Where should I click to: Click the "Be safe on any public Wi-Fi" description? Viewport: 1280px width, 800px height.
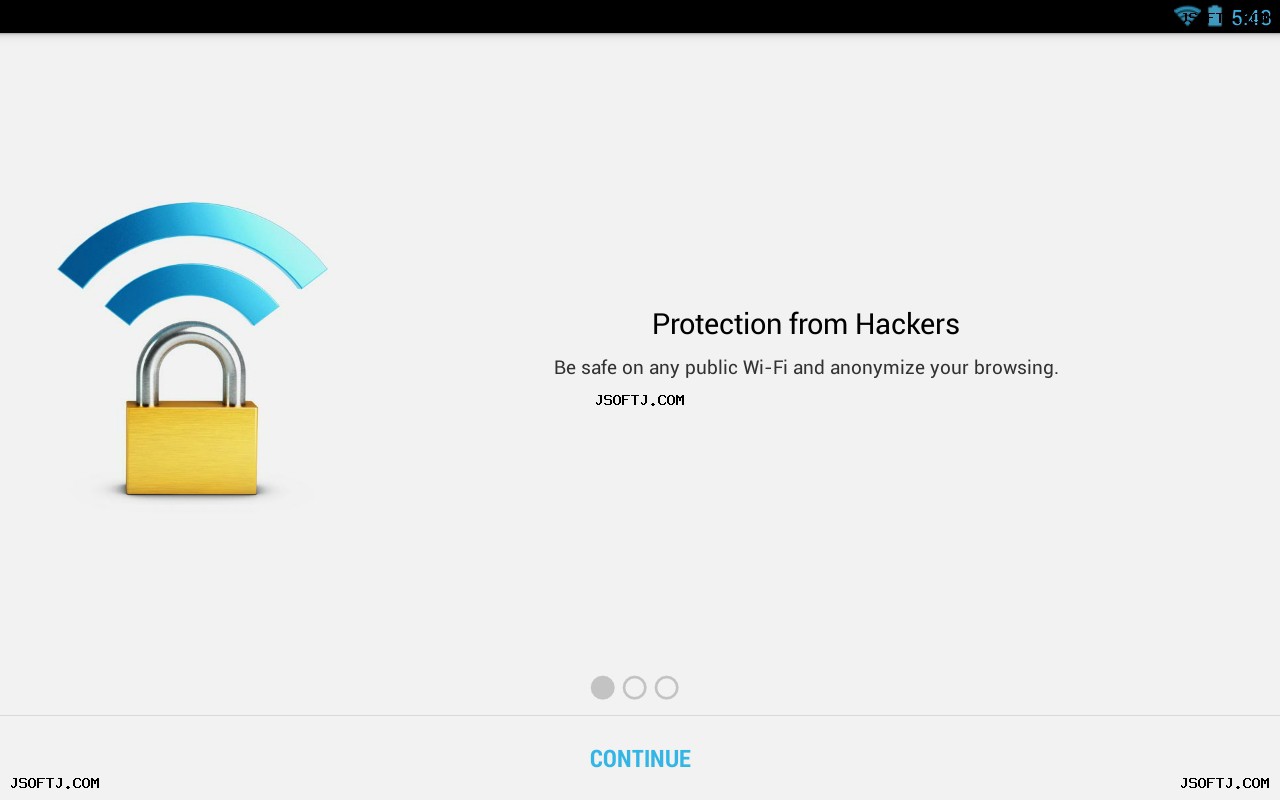(x=806, y=368)
